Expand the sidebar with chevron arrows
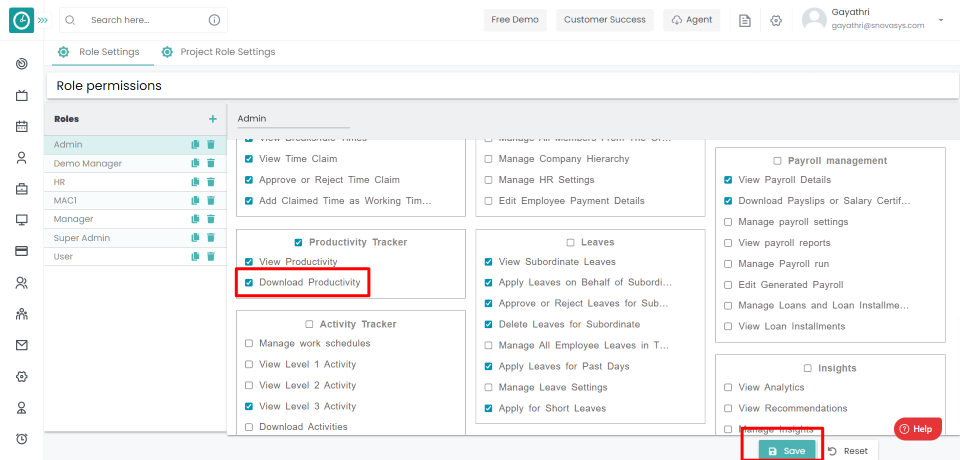960x460 pixels. (x=42, y=20)
